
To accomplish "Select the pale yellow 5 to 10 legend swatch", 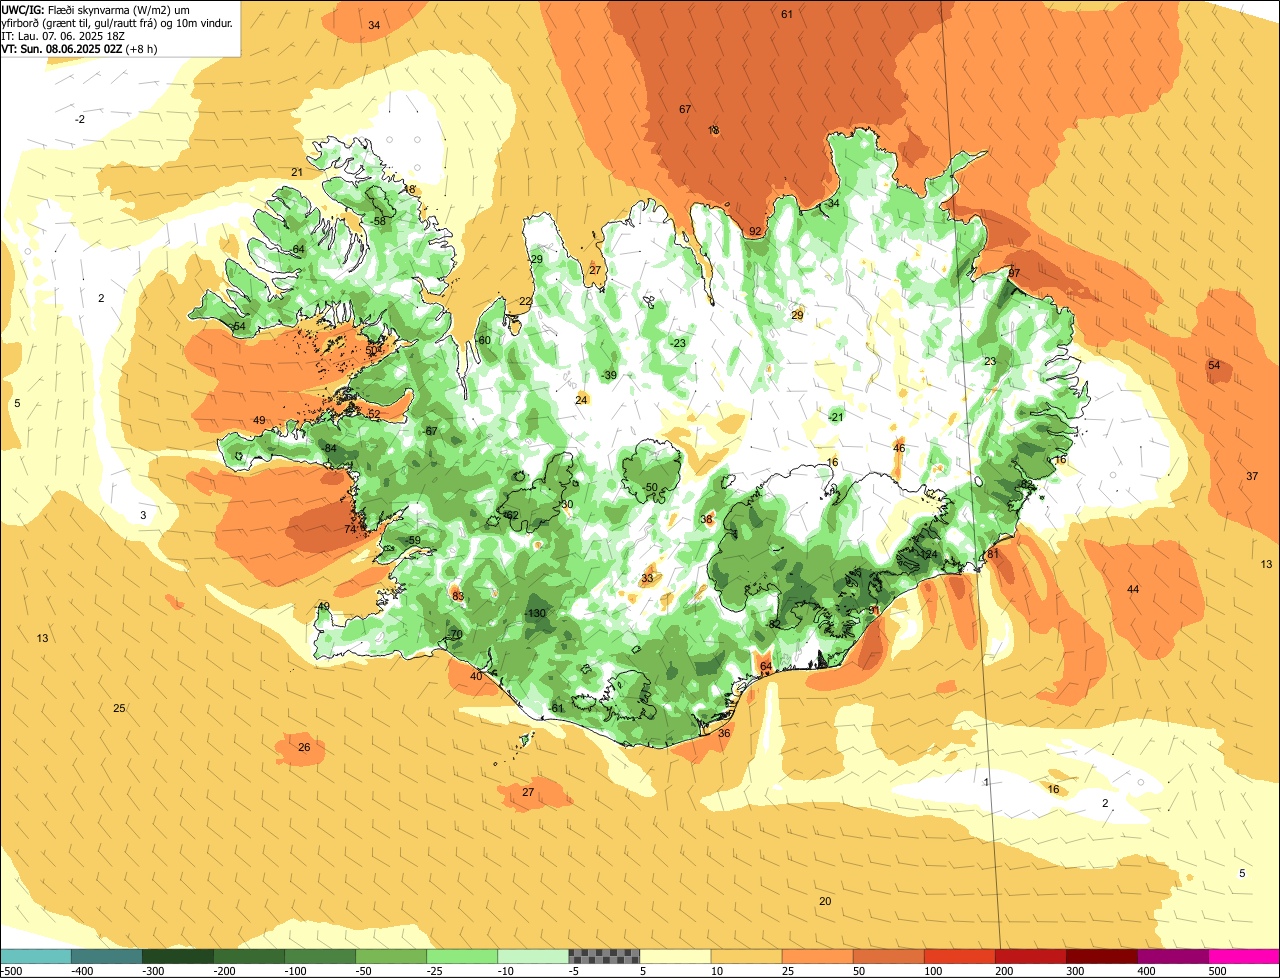I will tap(675, 956).
